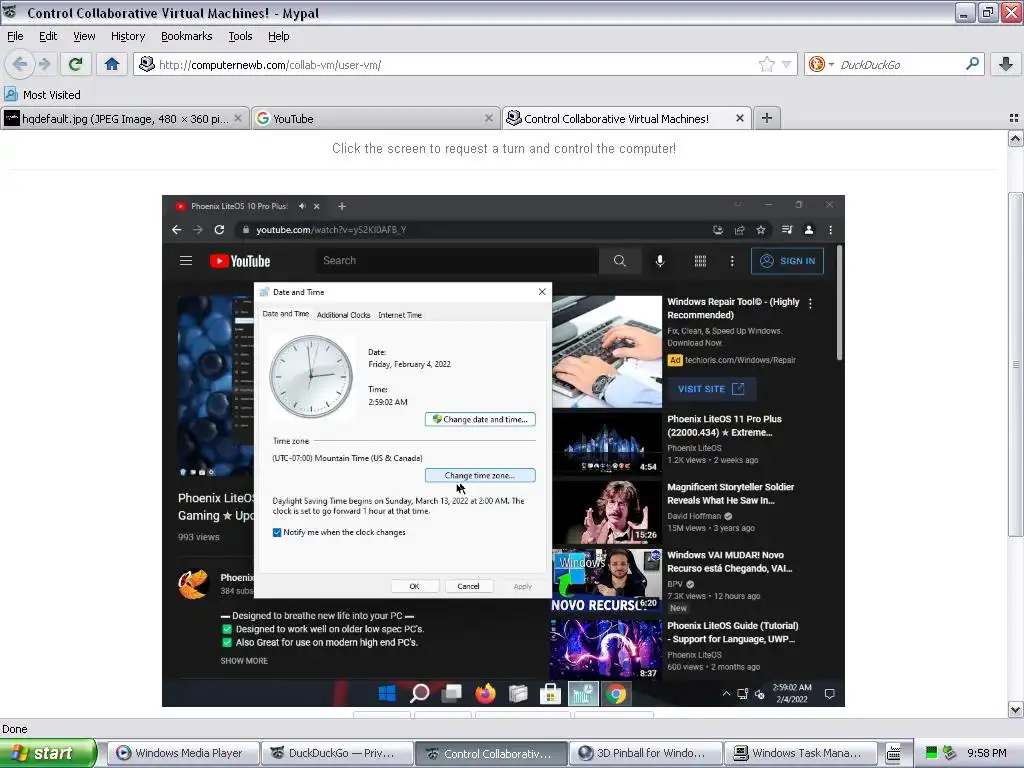Click VISIT SITE on the ad
This screenshot has width=1024, height=768.
click(711, 389)
